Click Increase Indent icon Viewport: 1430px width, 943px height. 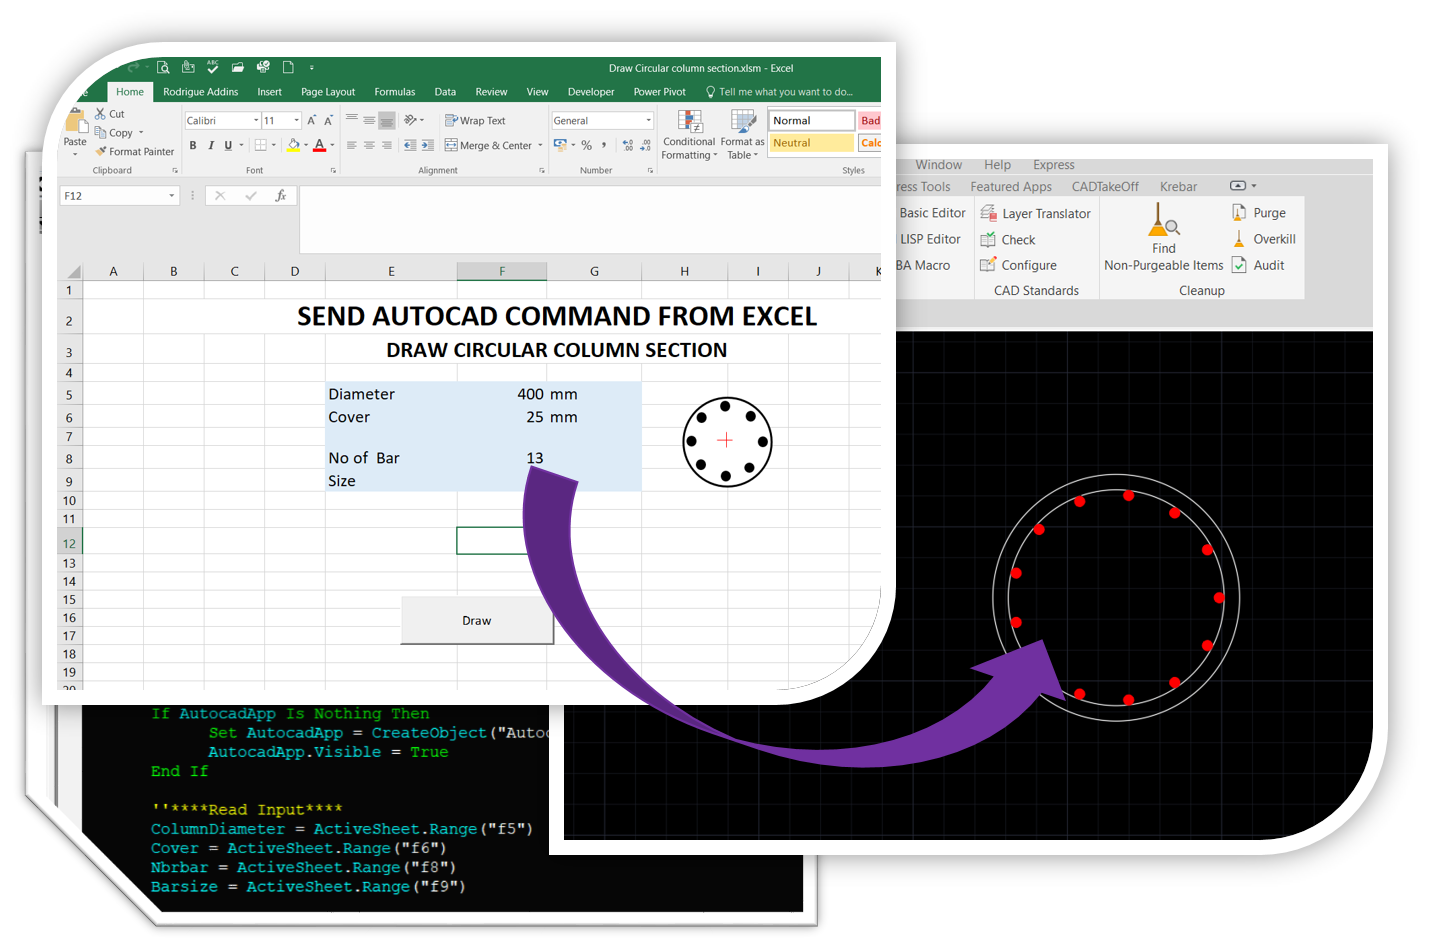(x=427, y=145)
